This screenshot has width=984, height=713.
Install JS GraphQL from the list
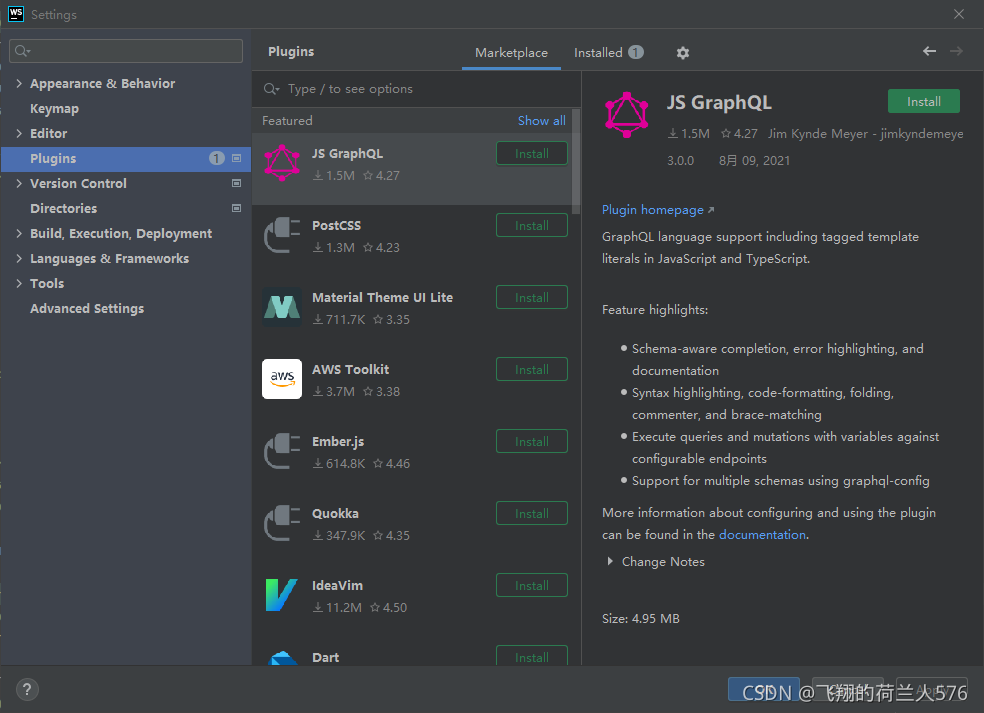click(532, 154)
